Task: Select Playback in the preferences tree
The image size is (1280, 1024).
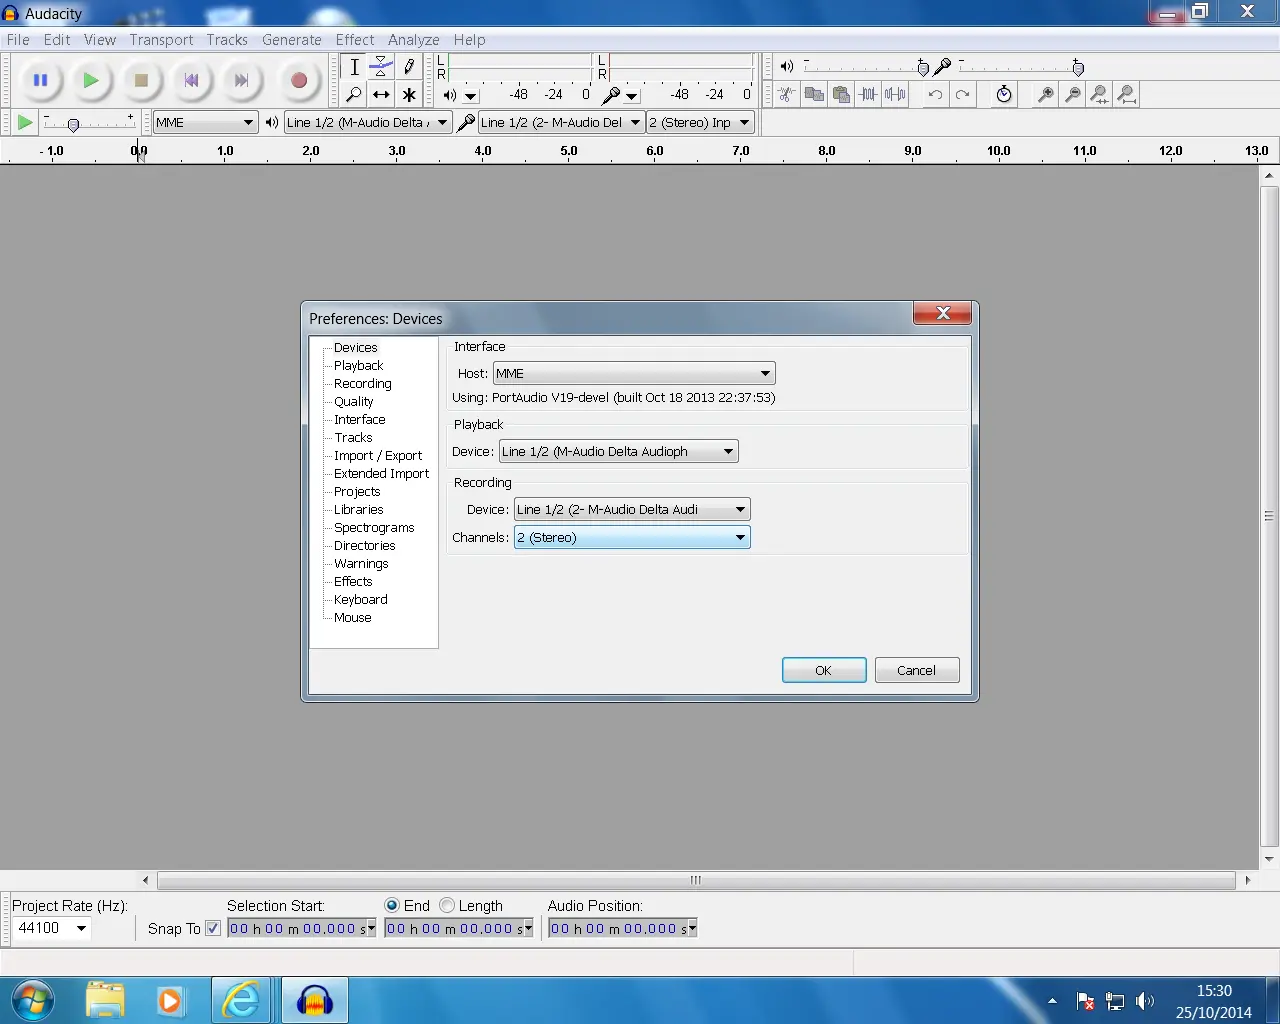Action: [x=359, y=365]
